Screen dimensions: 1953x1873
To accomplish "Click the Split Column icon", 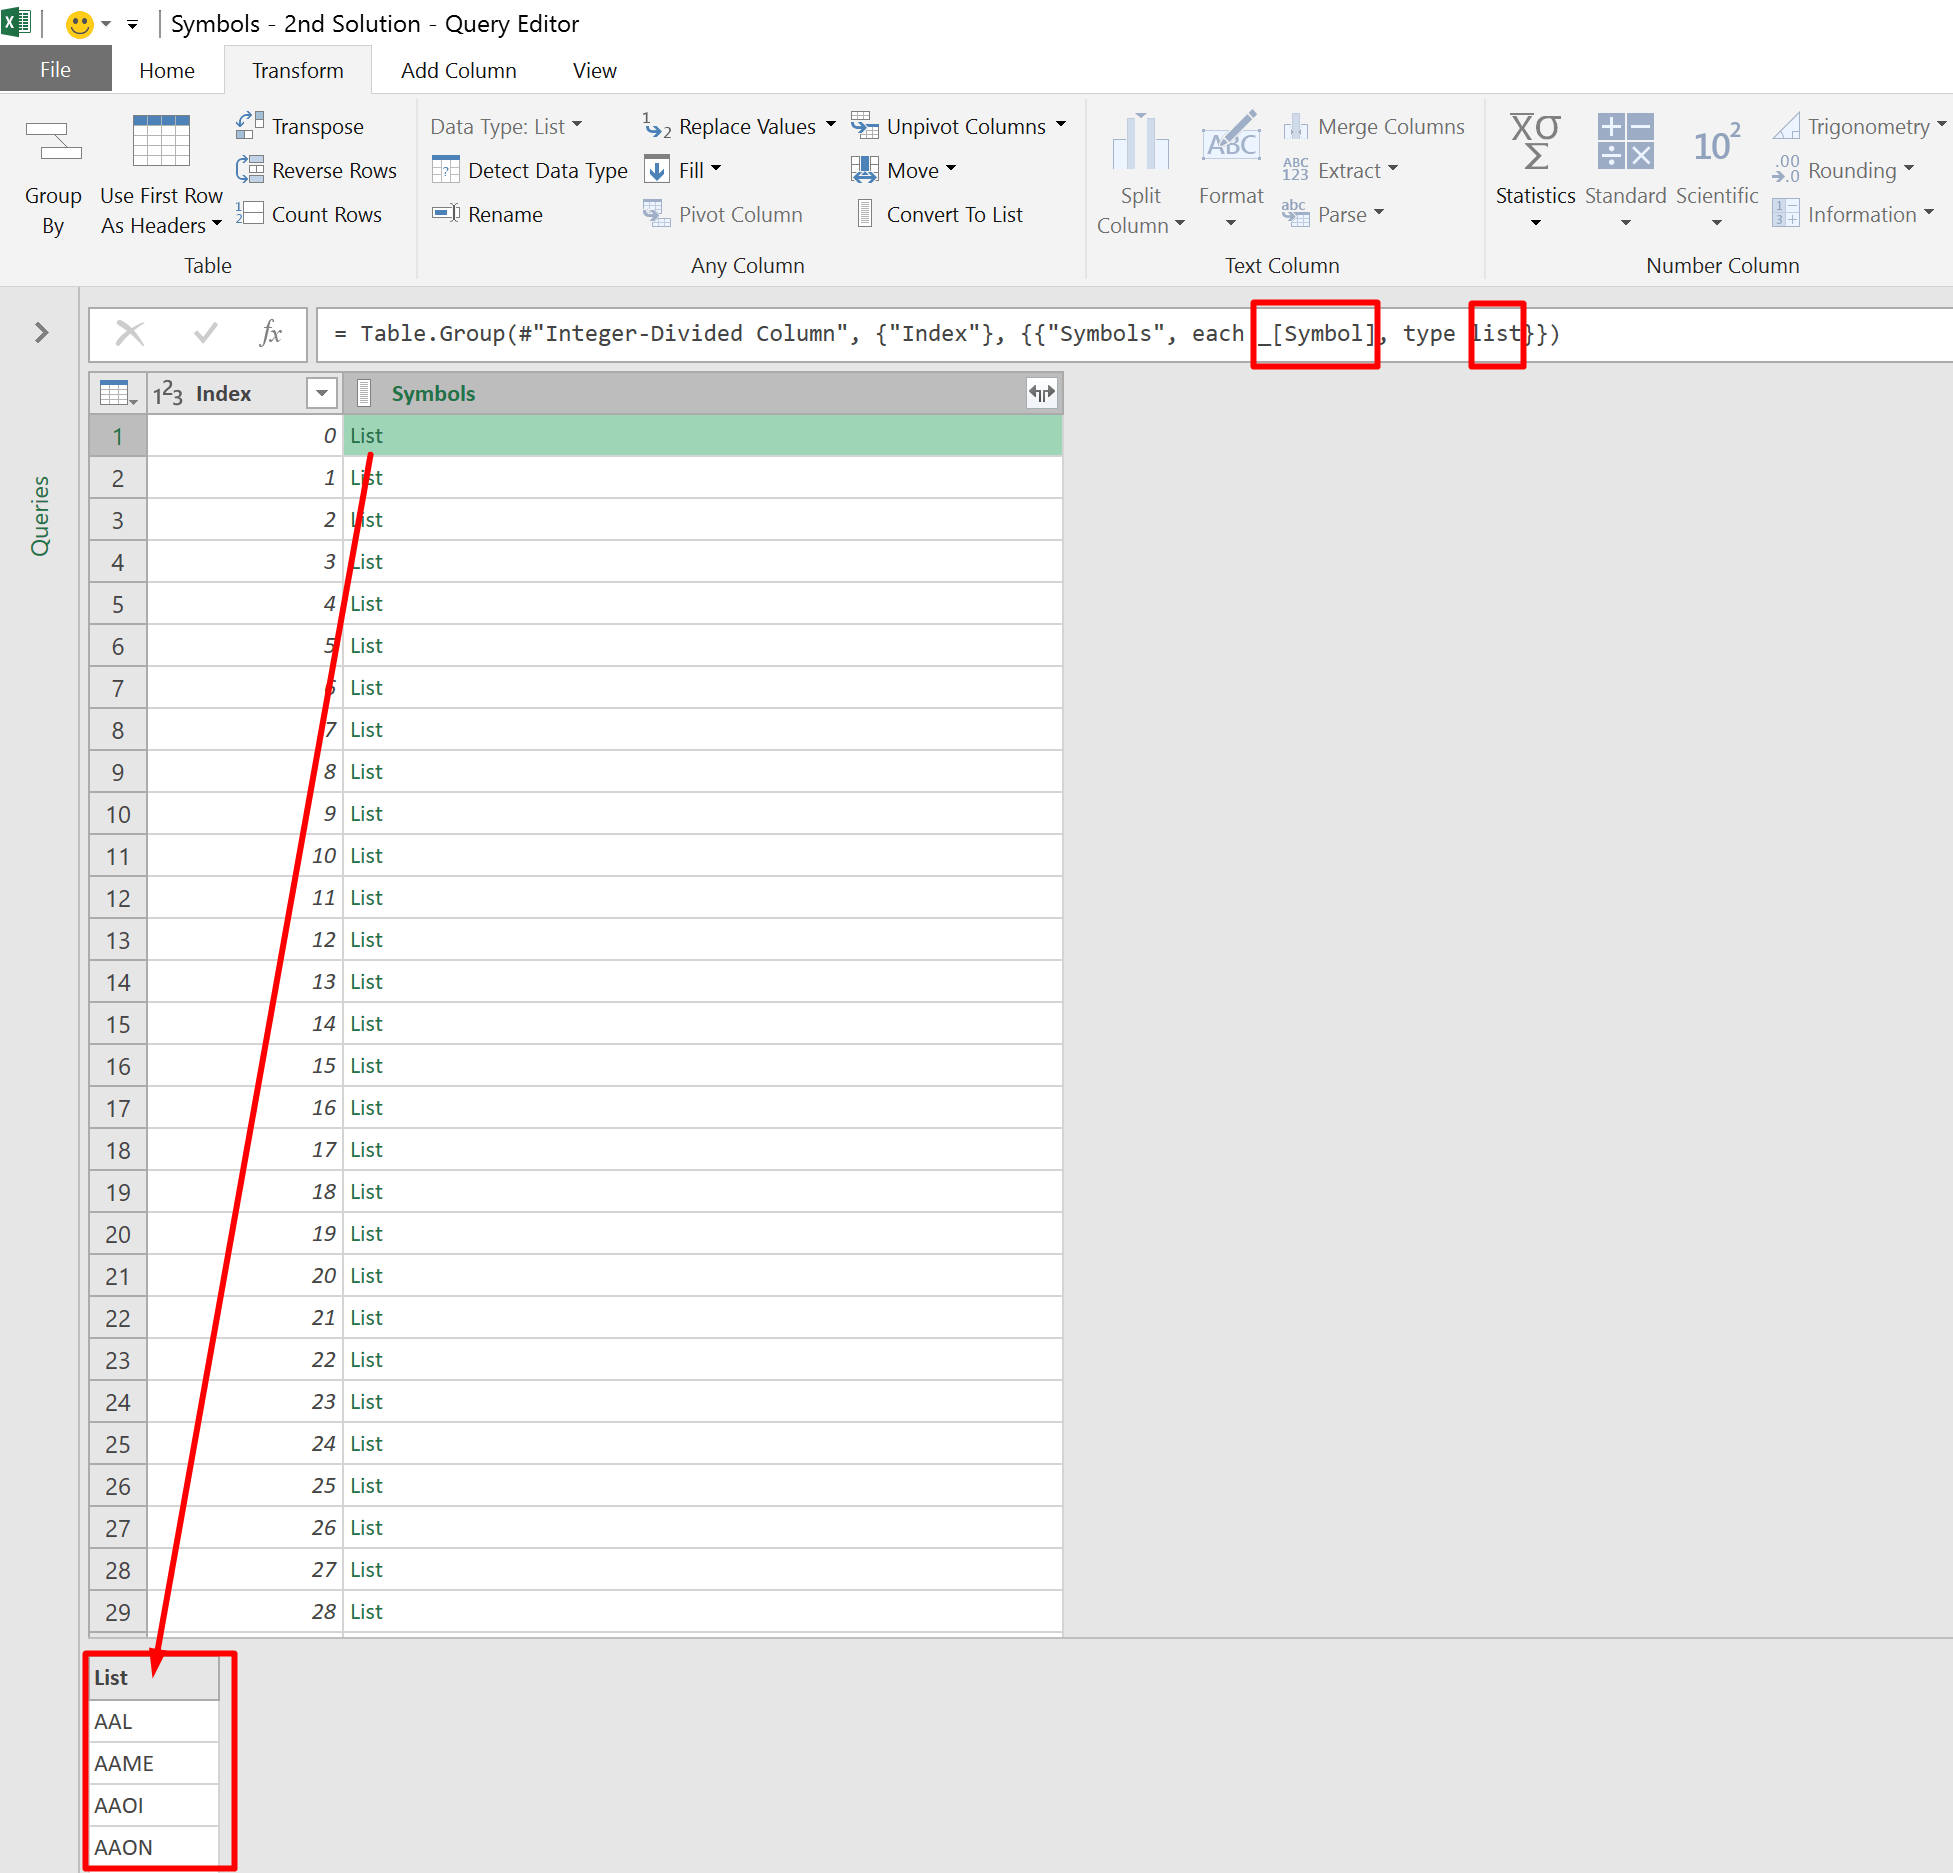I will pos(1140,142).
